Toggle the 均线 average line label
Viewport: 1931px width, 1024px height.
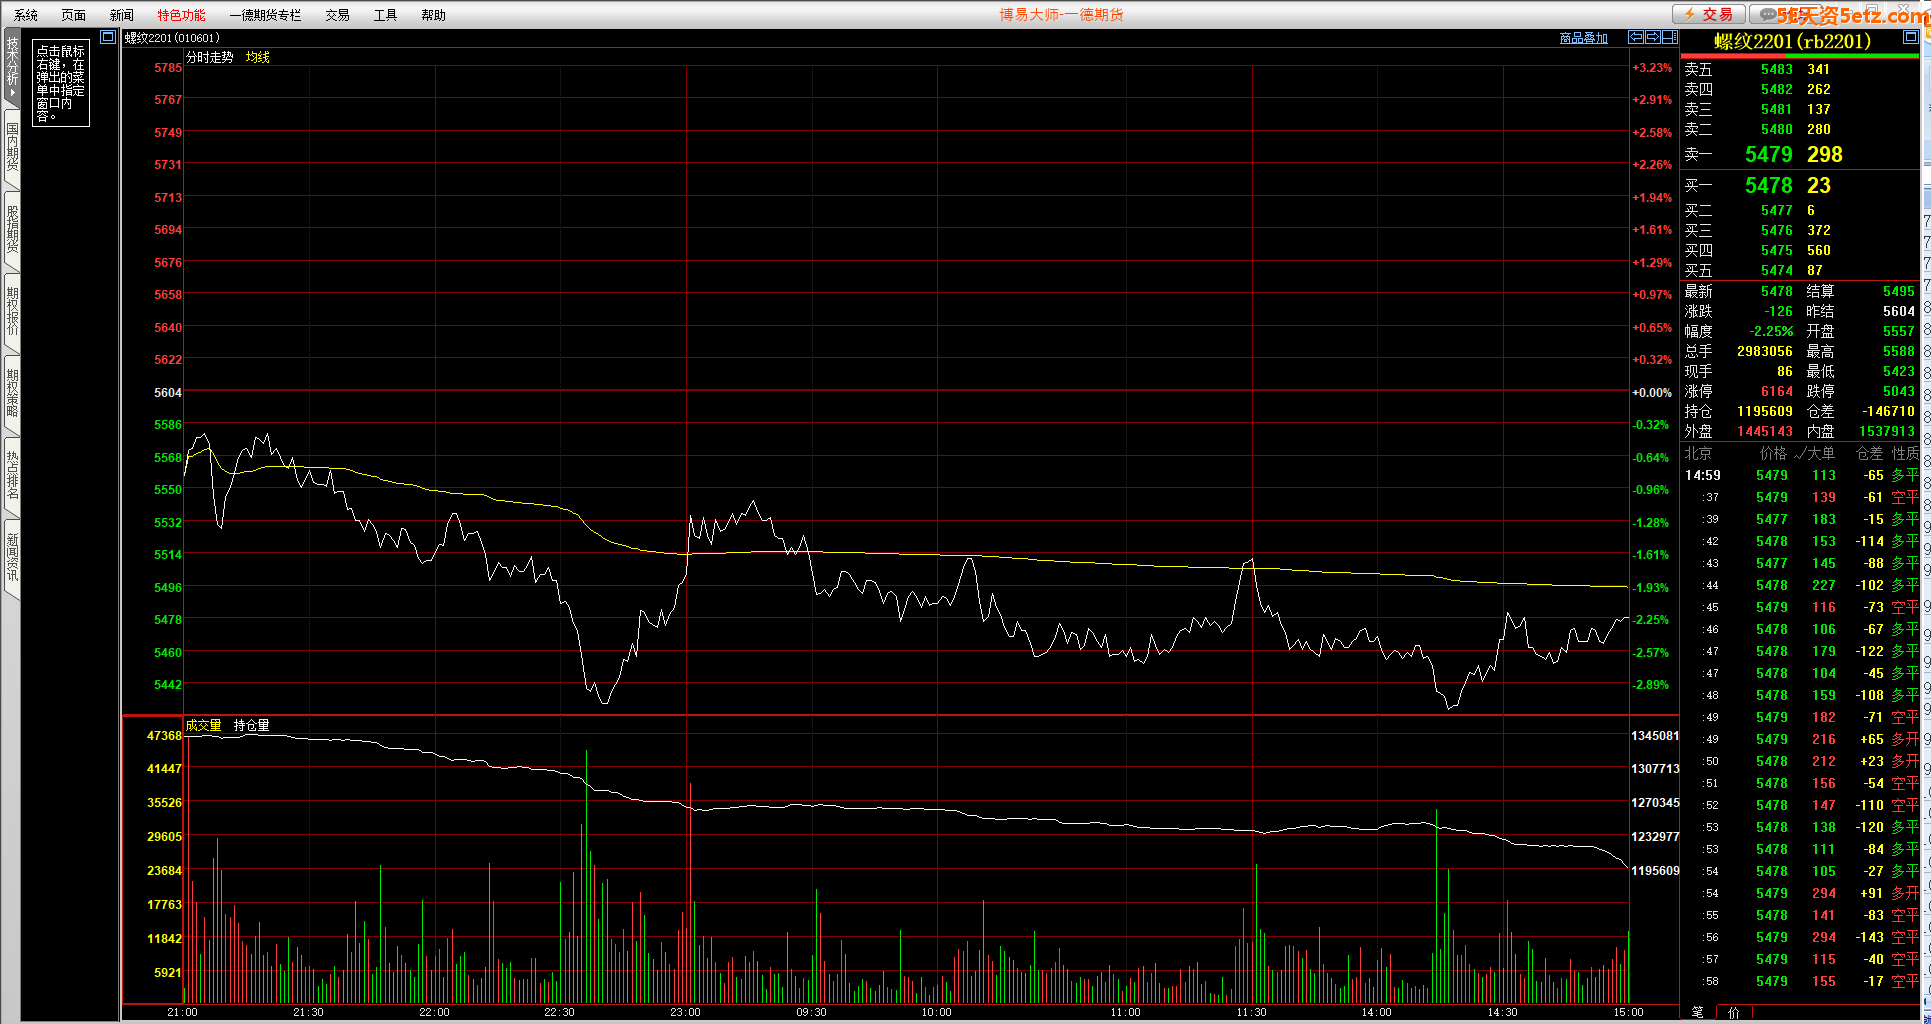[257, 57]
